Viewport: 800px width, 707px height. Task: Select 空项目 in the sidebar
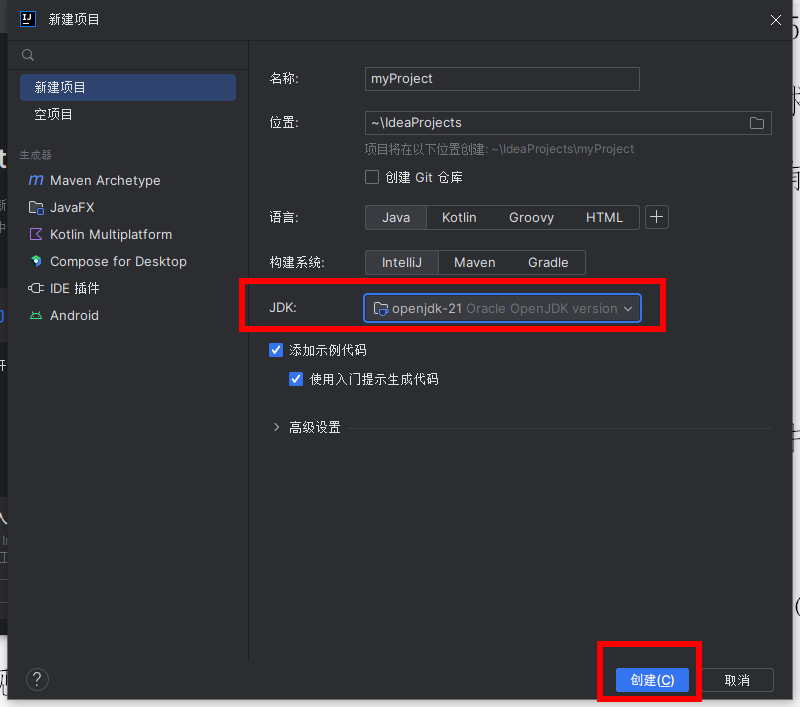tap(128, 114)
